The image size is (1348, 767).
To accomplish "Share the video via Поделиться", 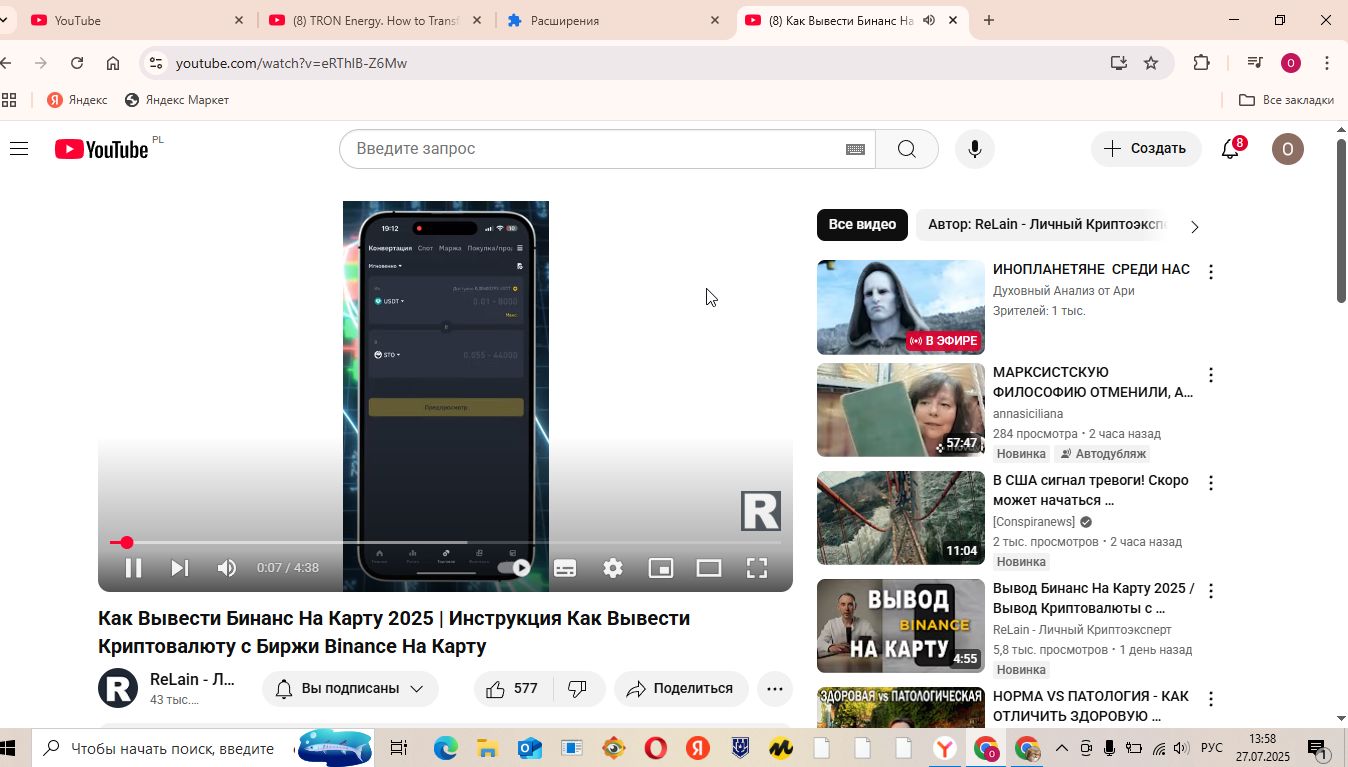I will tap(681, 688).
